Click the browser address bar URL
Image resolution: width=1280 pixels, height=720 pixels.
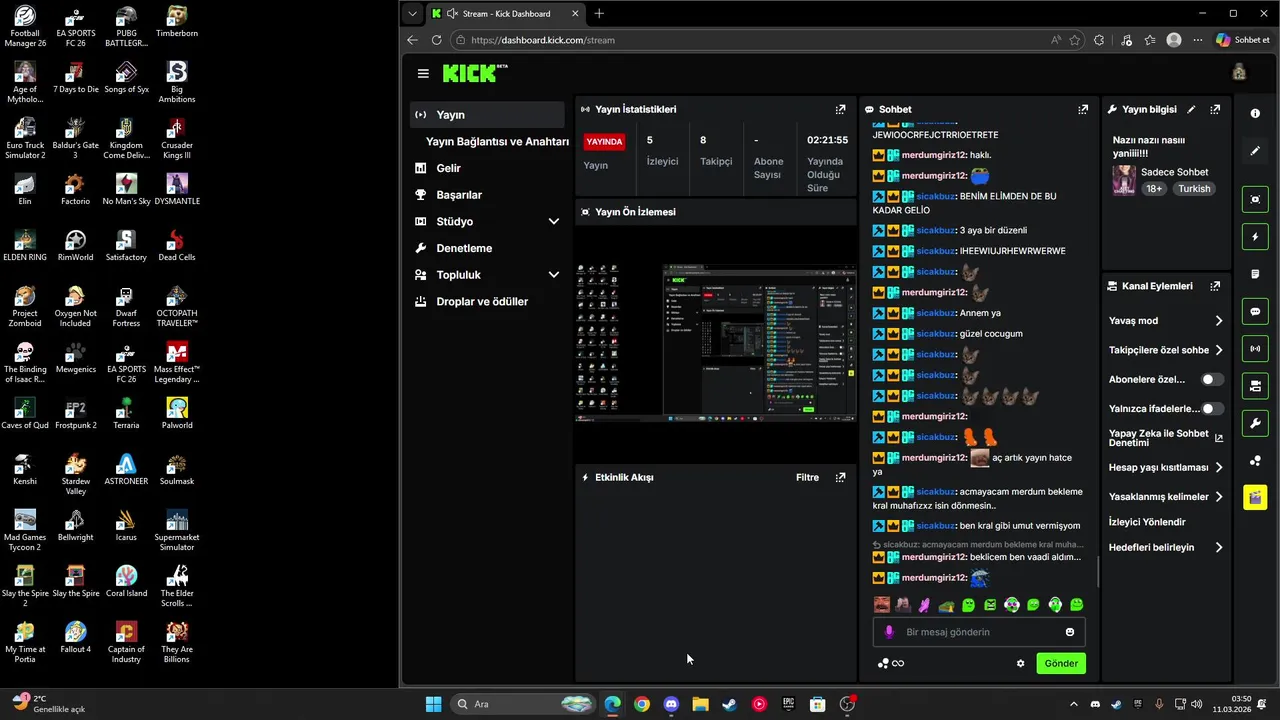[x=542, y=40]
